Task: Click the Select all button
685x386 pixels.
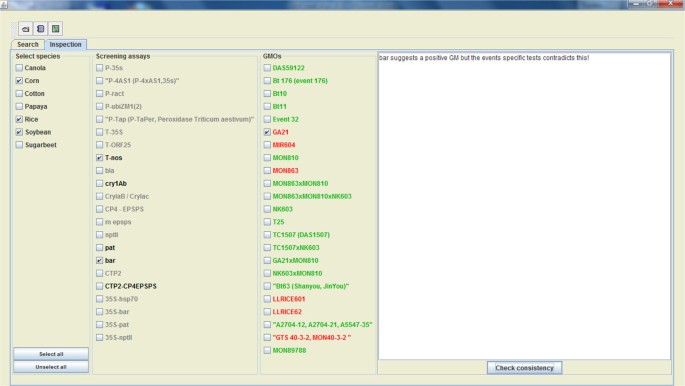Action: (51, 354)
